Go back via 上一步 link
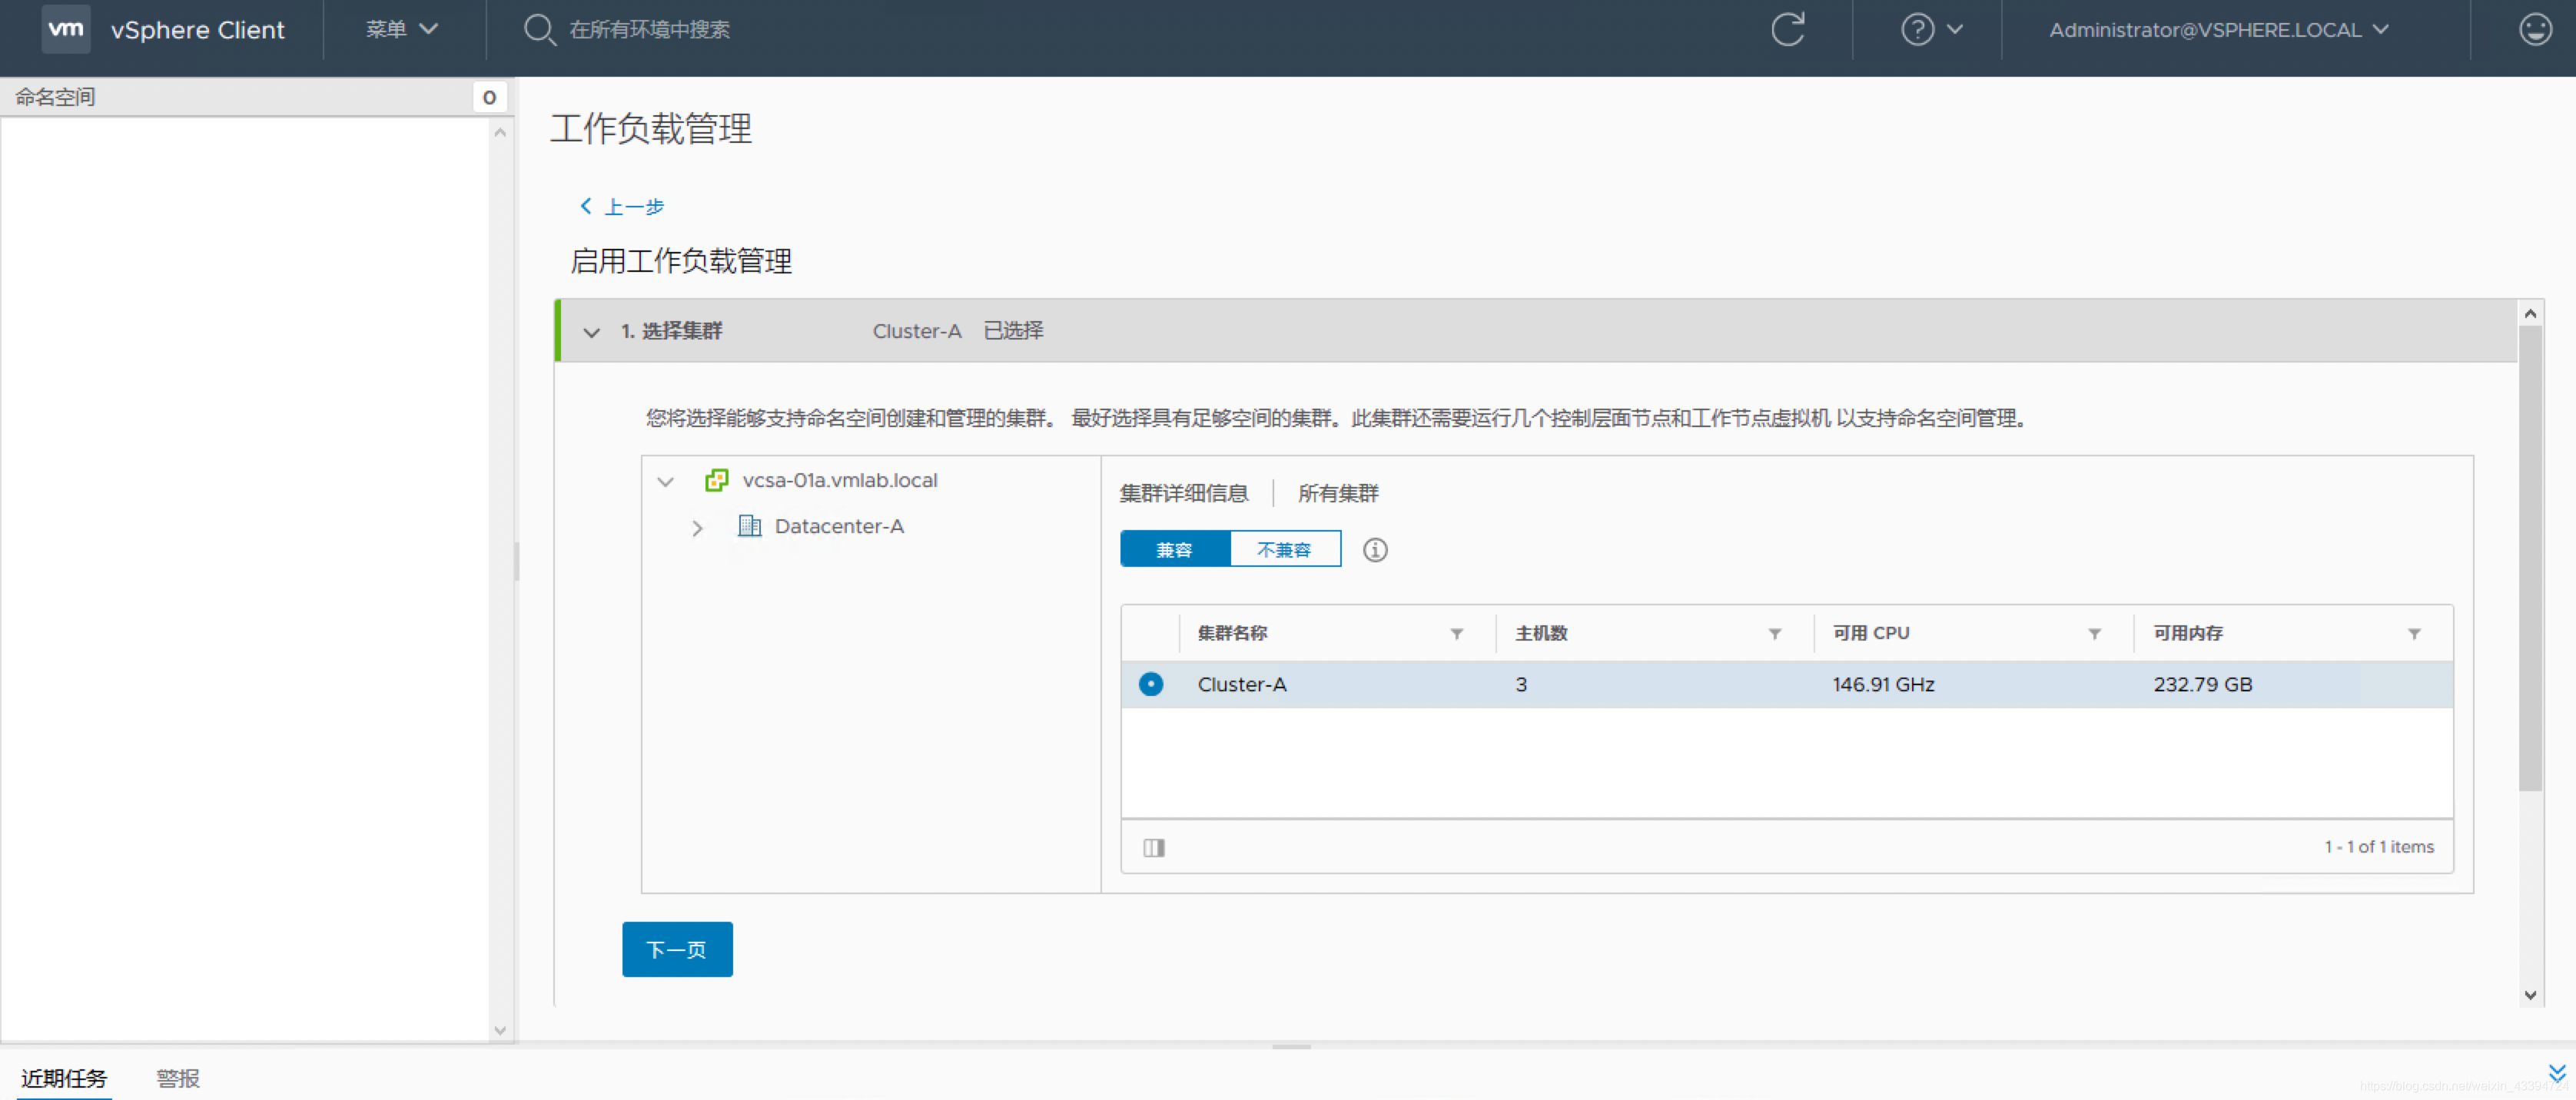The width and height of the screenshot is (2576, 1100). 622,206
